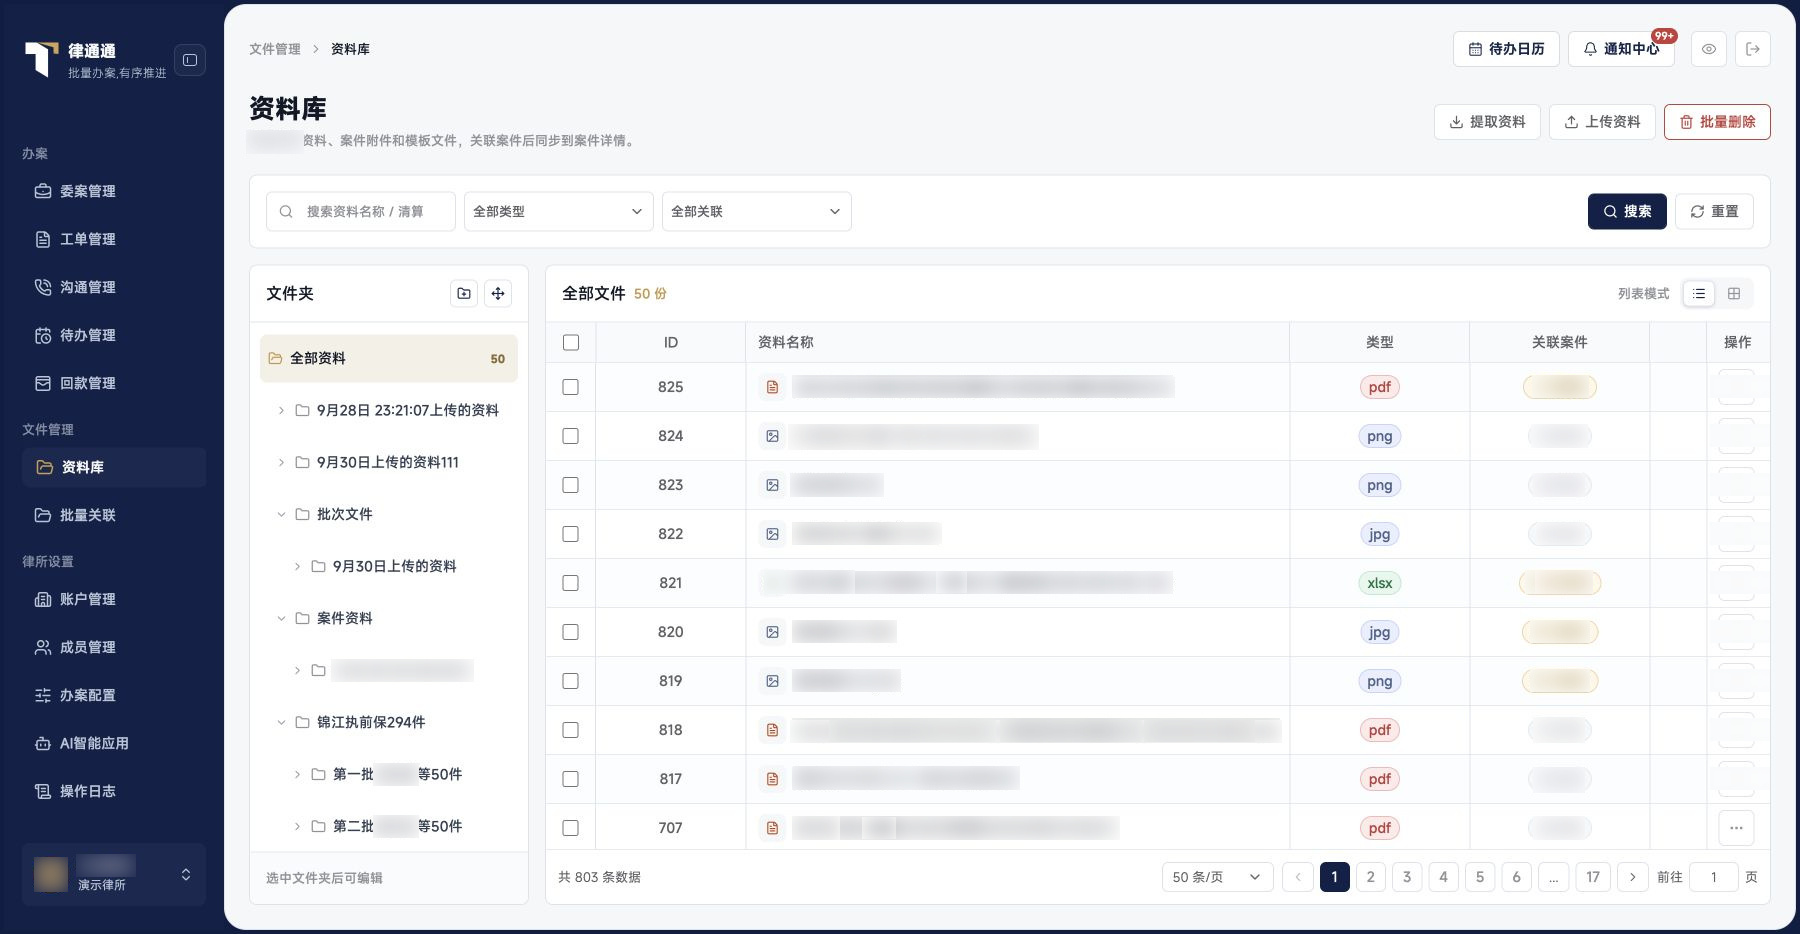The width and height of the screenshot is (1800, 934).
Task: Open the 全部关联 association dropdown
Action: coord(756,211)
